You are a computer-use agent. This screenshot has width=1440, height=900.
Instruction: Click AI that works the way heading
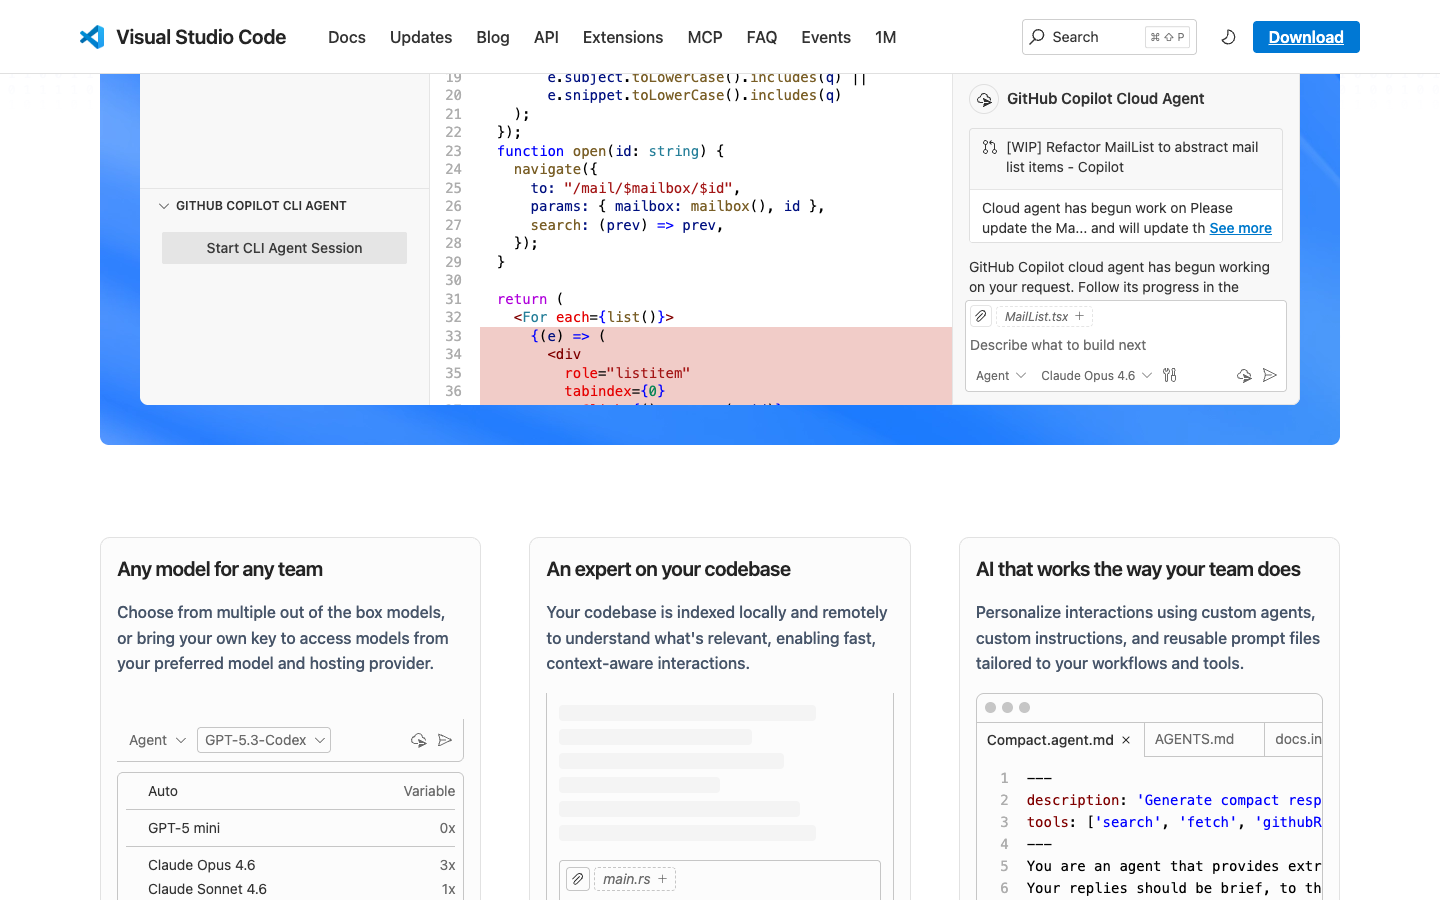pyautogui.click(x=1138, y=569)
